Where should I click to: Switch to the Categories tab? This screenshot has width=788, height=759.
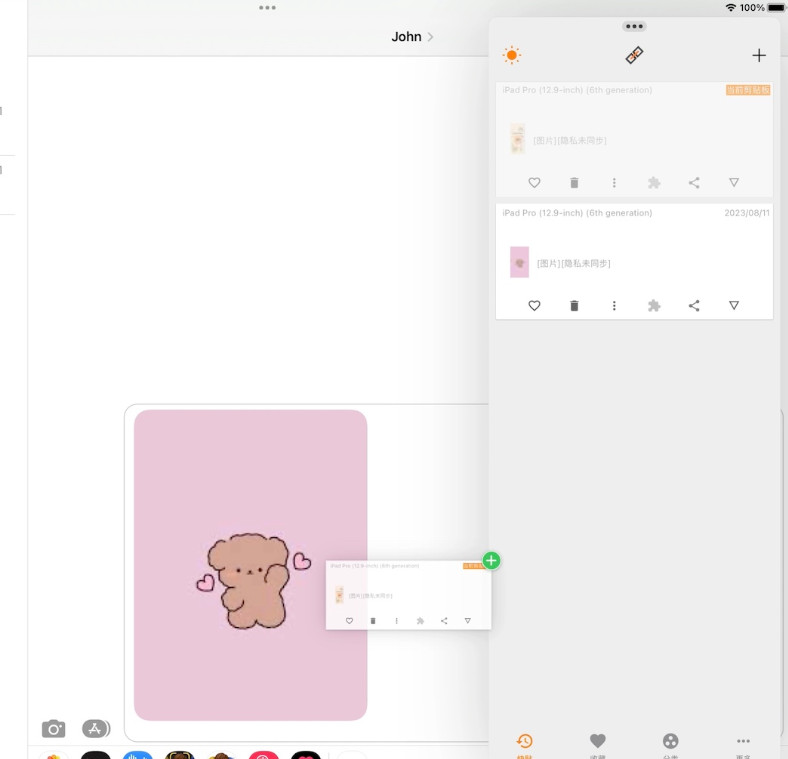(x=670, y=745)
